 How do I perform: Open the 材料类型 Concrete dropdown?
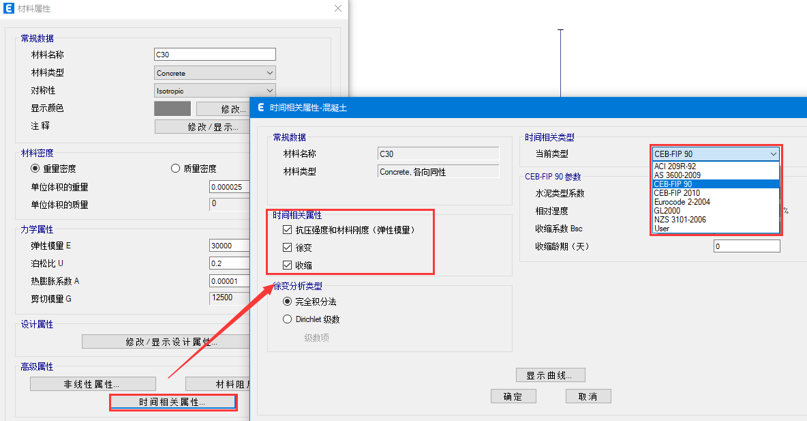pyautogui.click(x=215, y=73)
